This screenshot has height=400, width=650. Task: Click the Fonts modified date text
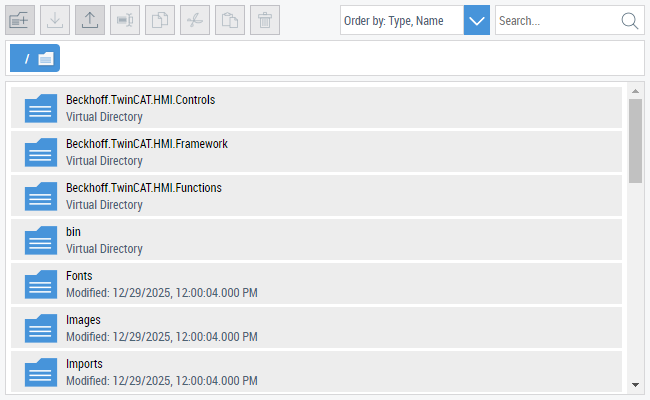(162, 293)
